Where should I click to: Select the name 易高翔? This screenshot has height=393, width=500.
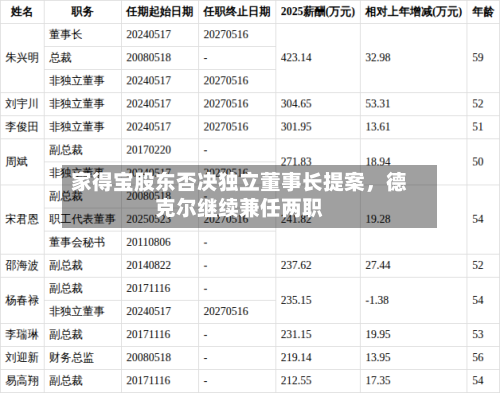coord(22,380)
